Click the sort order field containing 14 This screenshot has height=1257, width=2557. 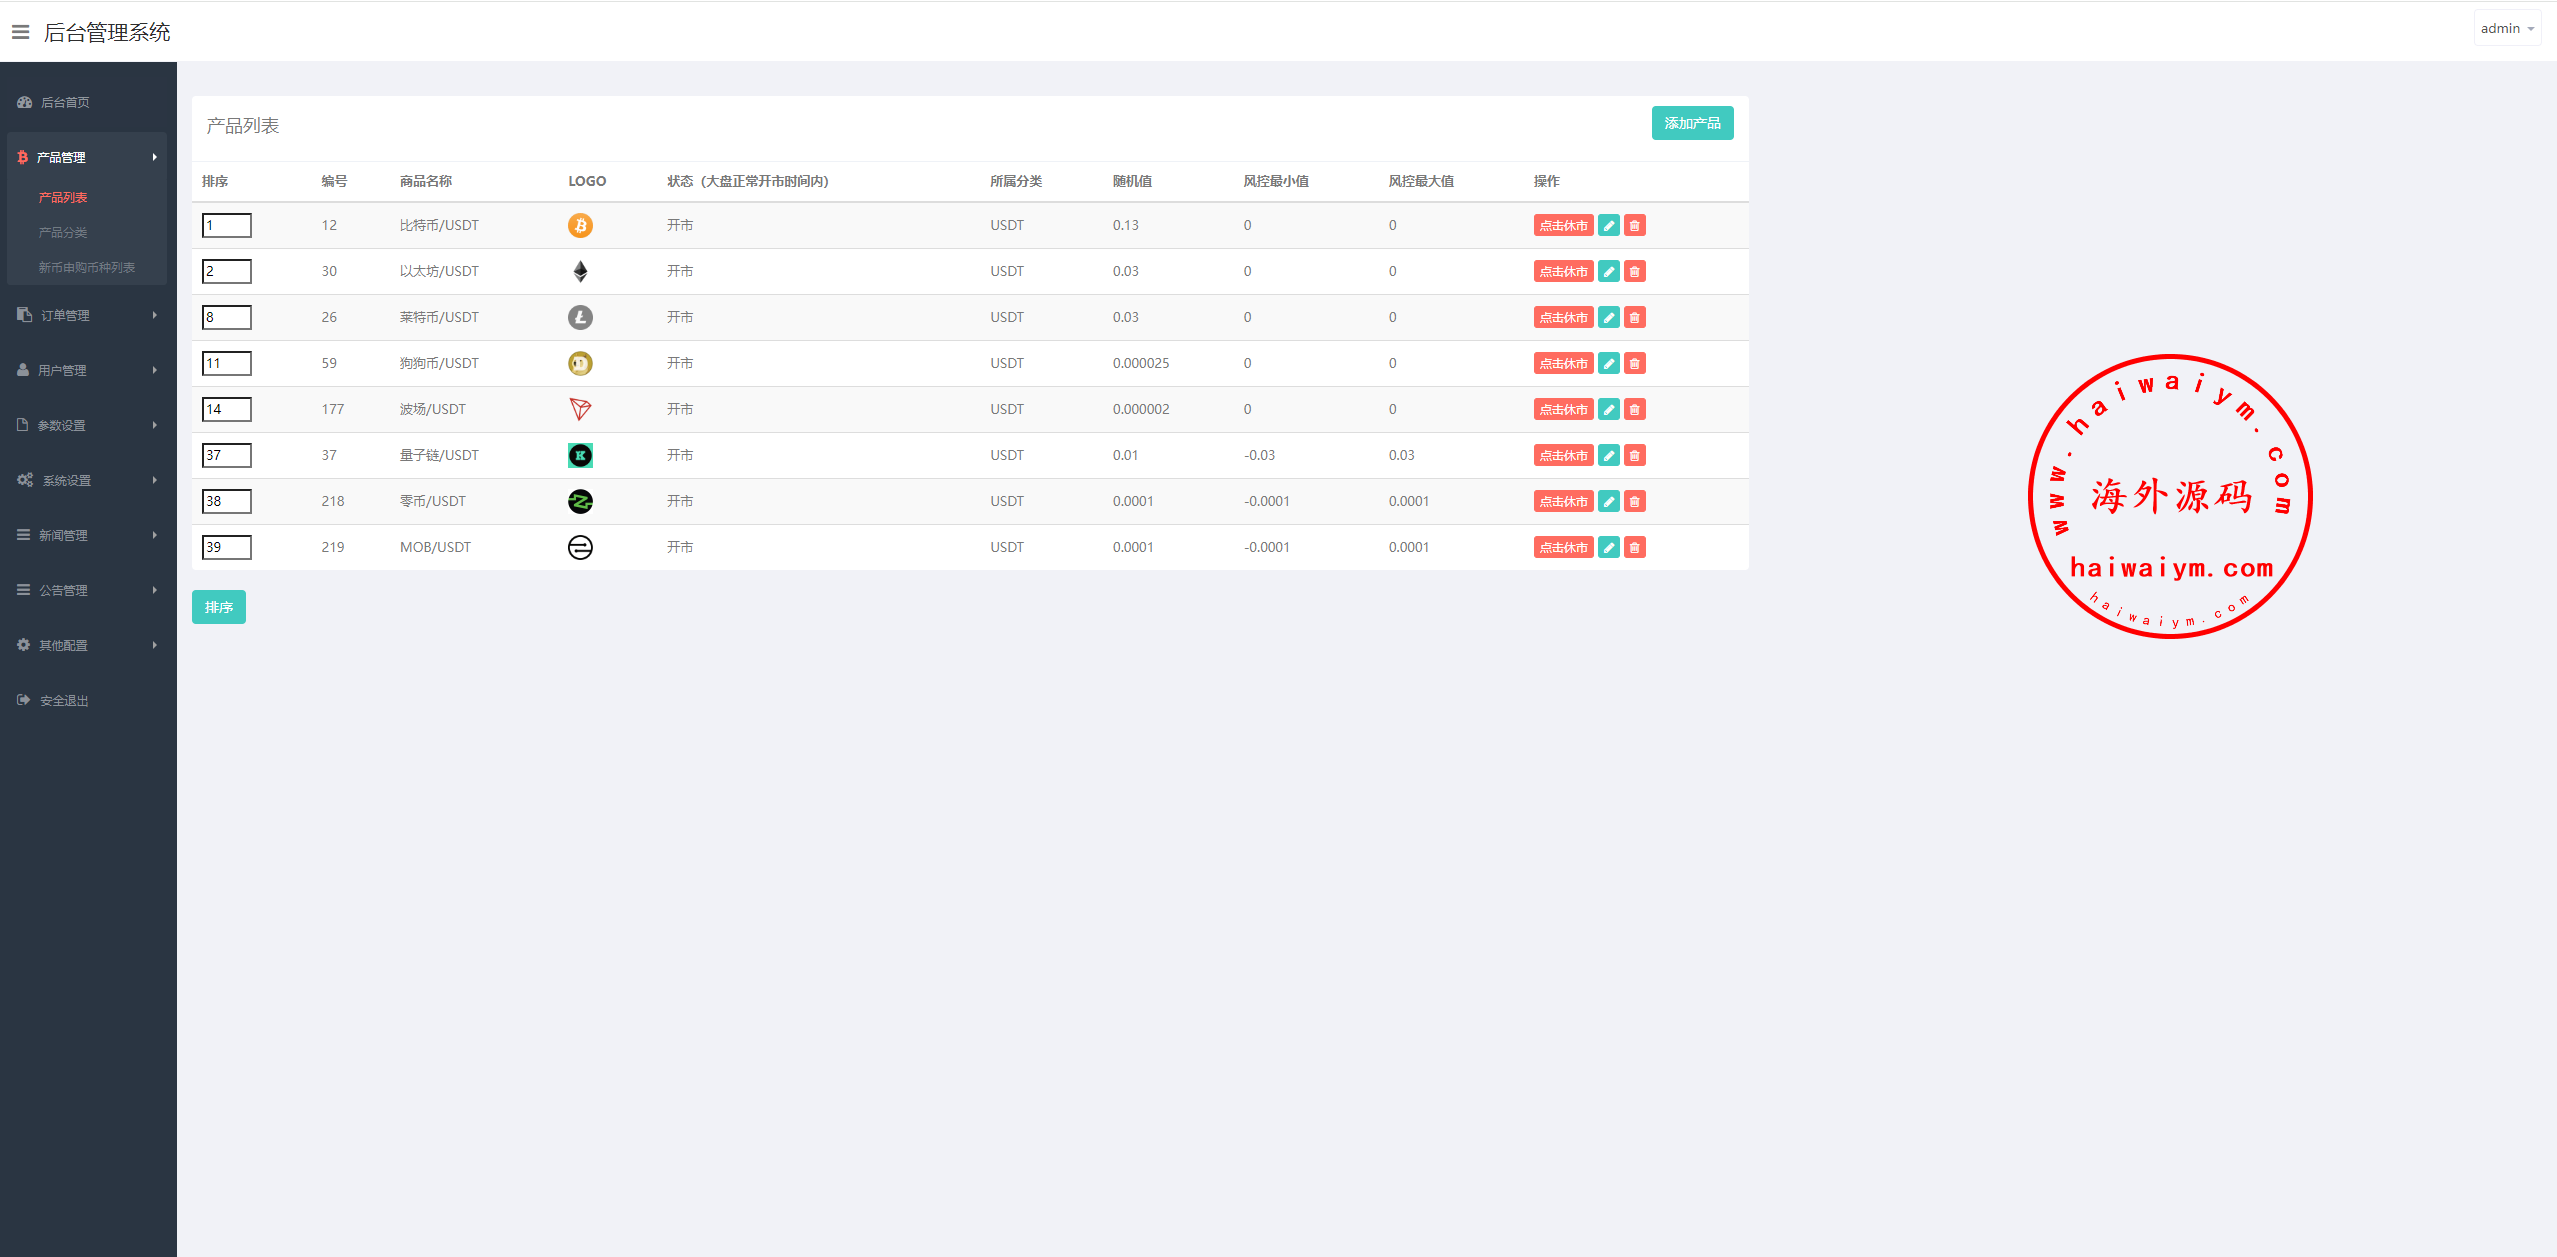227,410
